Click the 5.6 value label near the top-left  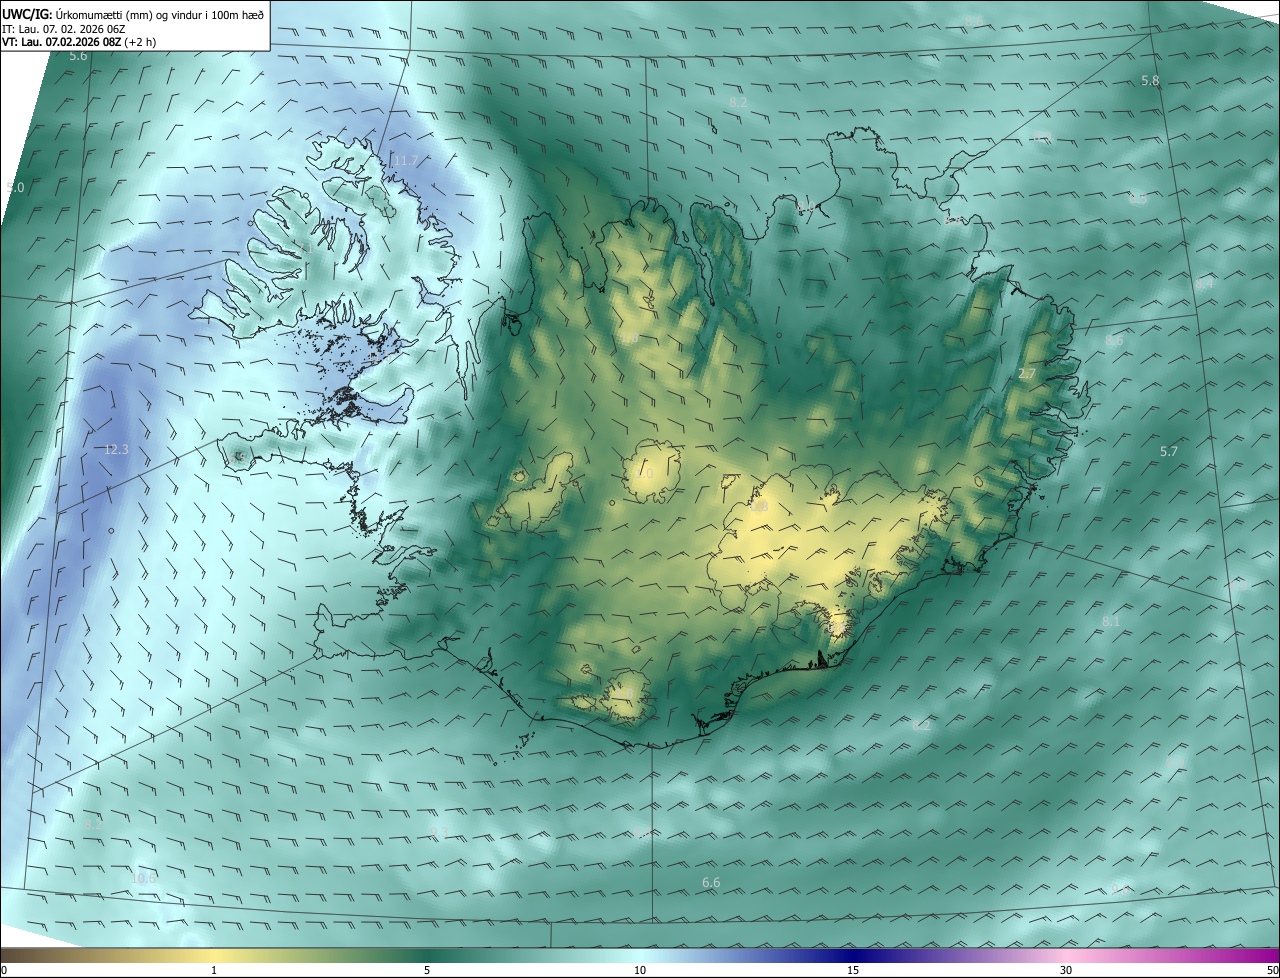pyautogui.click(x=79, y=56)
